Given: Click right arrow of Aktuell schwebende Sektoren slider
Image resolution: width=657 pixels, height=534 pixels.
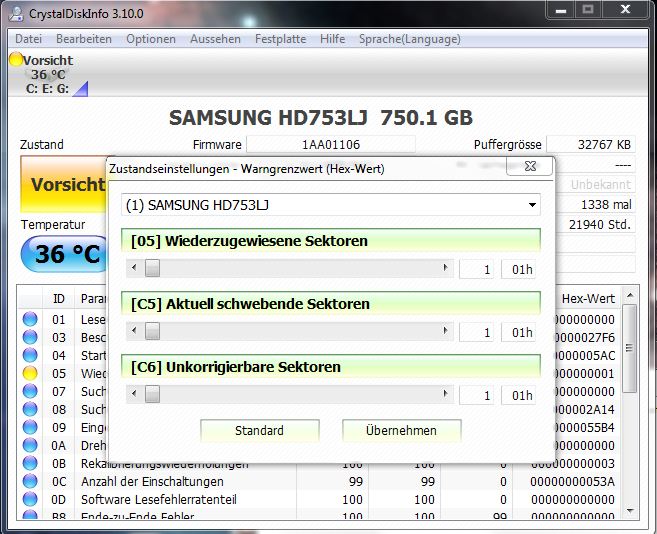Looking at the screenshot, I should 445,331.
